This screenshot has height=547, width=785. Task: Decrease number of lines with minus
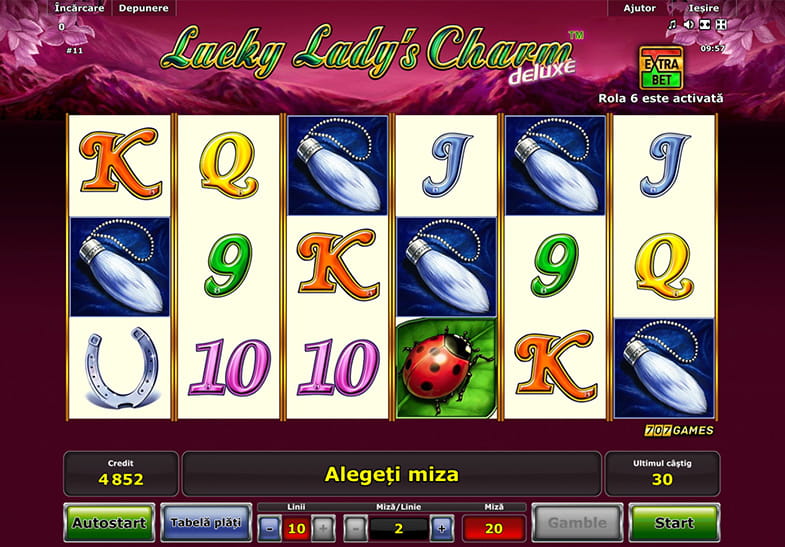tap(270, 528)
